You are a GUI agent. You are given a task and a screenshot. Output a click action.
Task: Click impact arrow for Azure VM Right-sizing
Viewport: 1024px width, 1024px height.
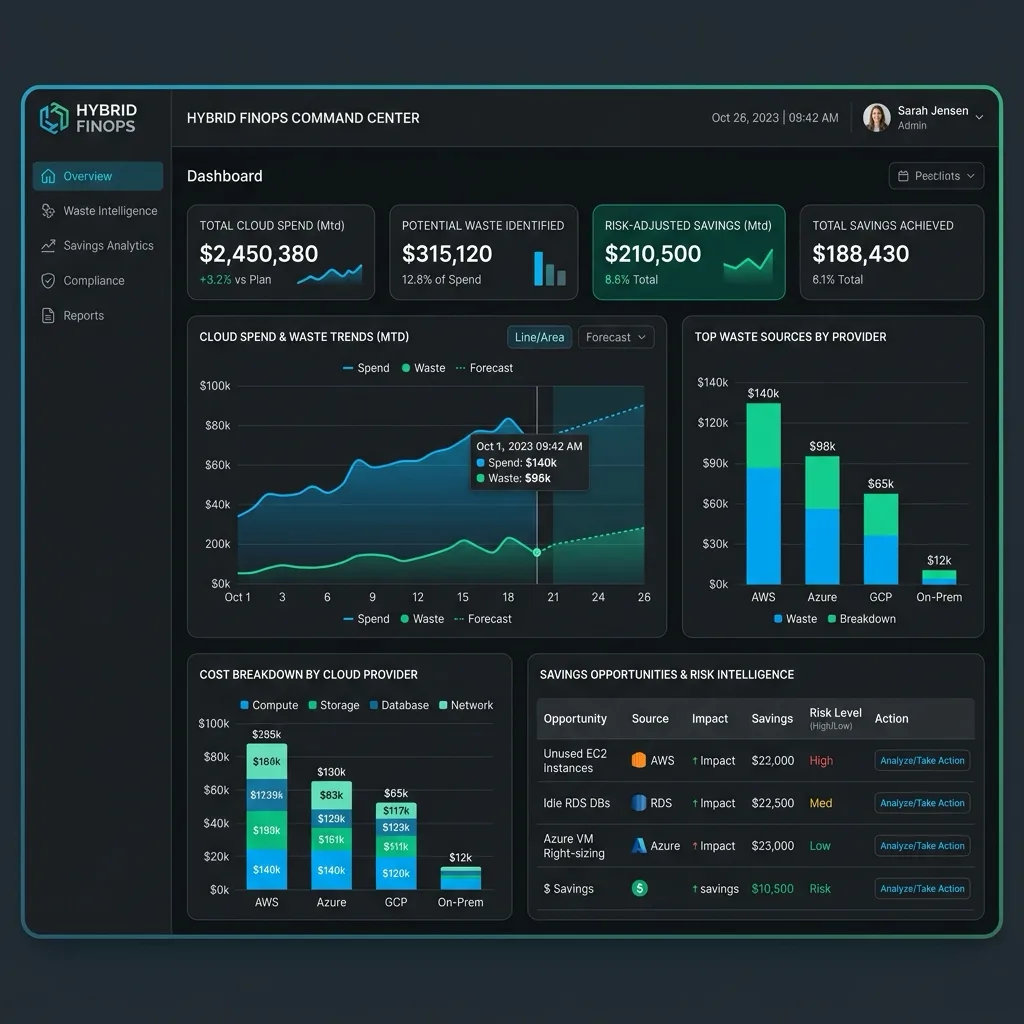coord(695,846)
